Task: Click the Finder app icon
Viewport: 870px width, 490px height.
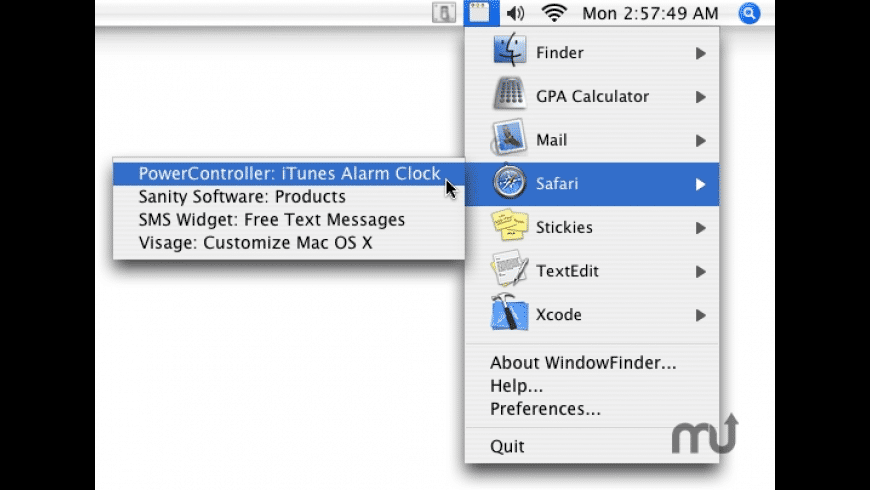Action: coord(509,50)
